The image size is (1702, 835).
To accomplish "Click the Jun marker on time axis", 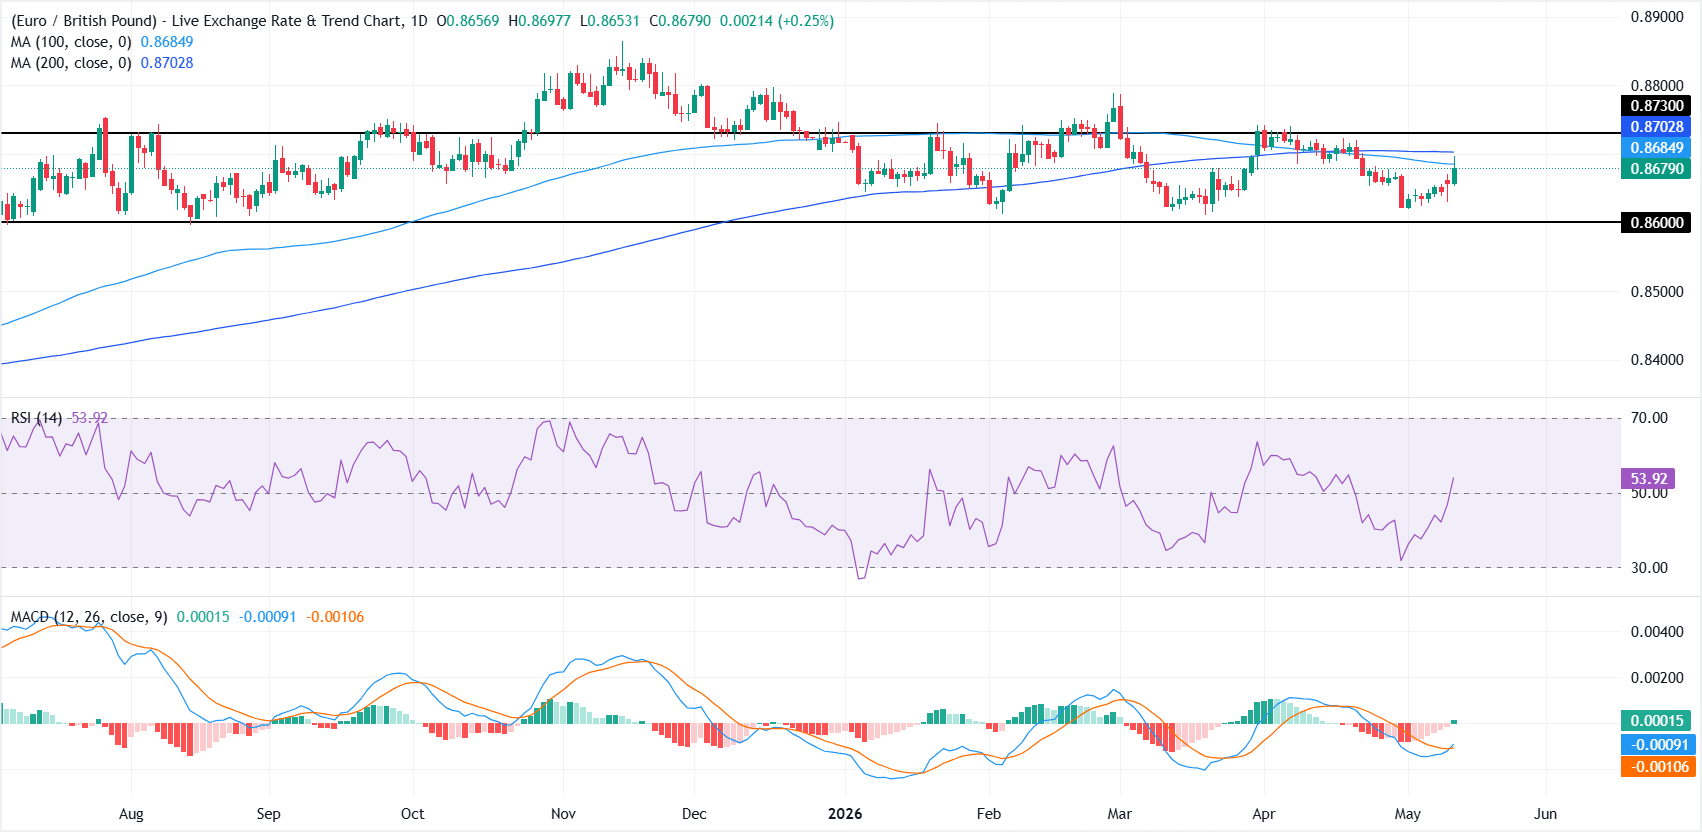I will [1545, 814].
